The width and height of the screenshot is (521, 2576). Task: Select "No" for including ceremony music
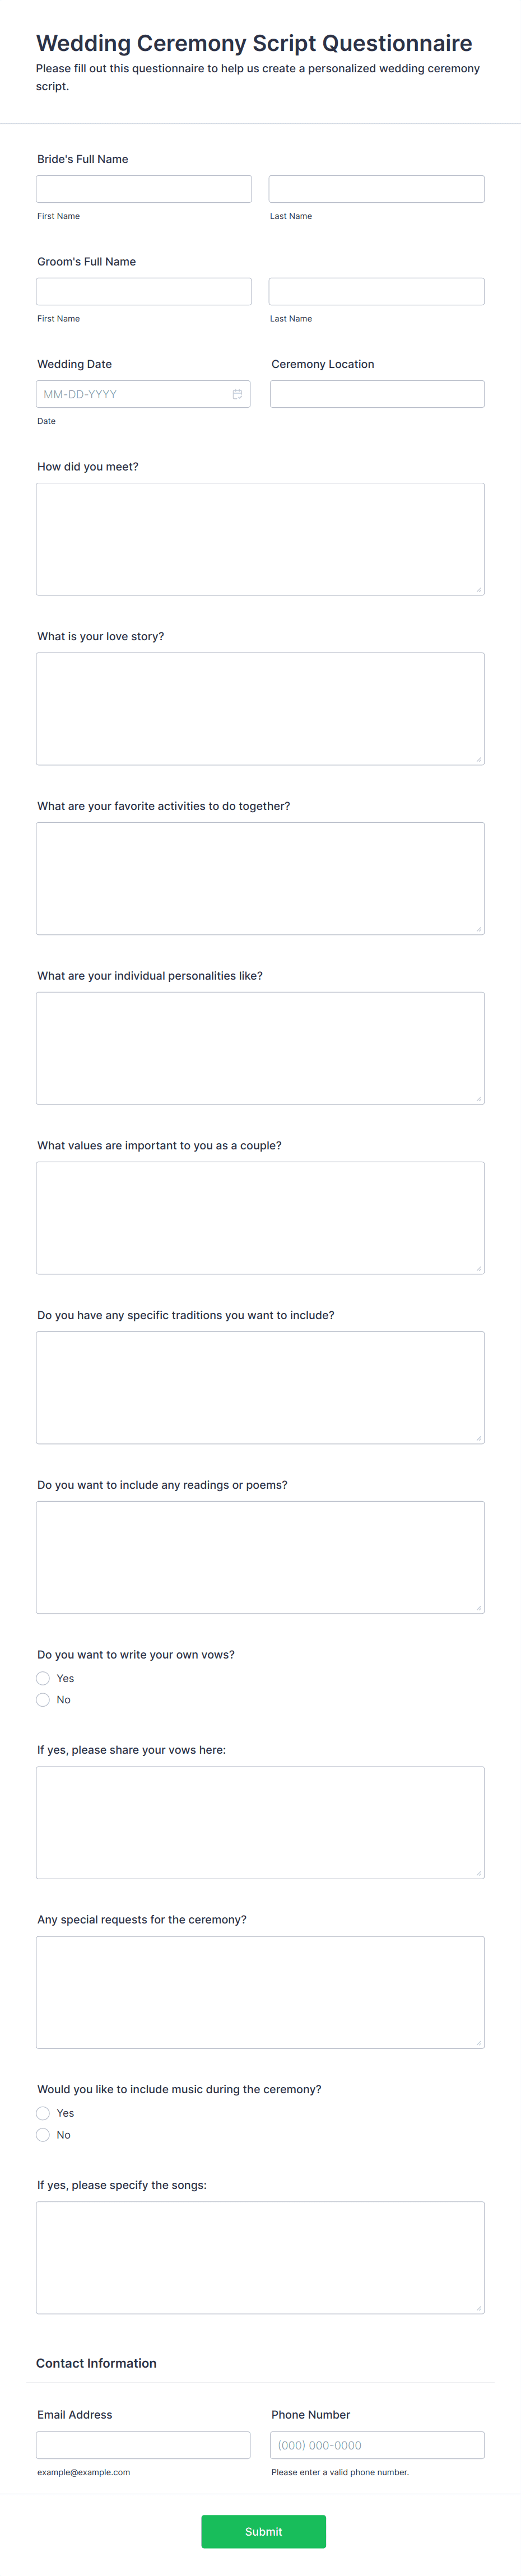pos(43,2134)
